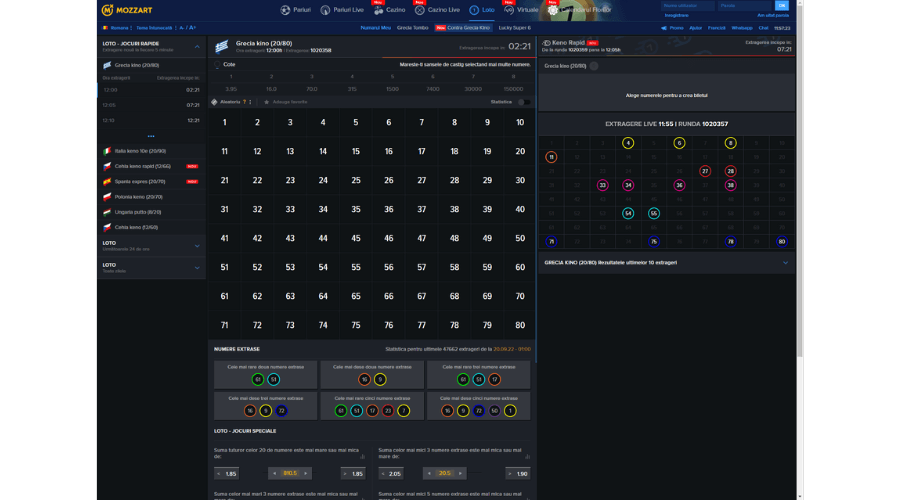The image size is (900, 500).
Task: Open the Whatsapp link
Action: pos(742,28)
